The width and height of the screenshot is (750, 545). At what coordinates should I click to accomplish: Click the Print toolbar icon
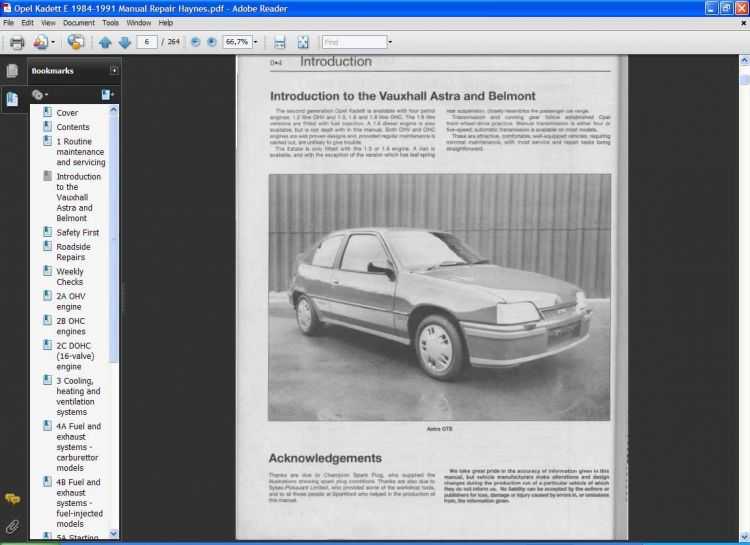(x=17, y=43)
